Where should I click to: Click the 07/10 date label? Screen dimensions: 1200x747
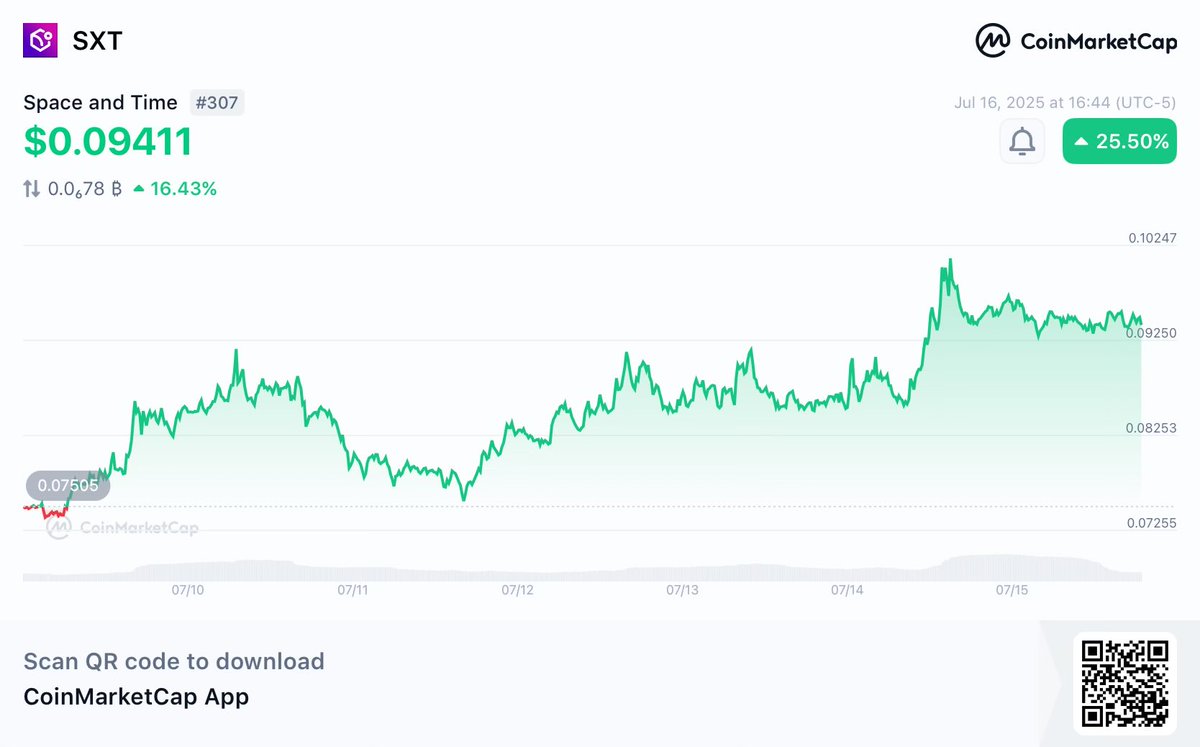(x=188, y=591)
